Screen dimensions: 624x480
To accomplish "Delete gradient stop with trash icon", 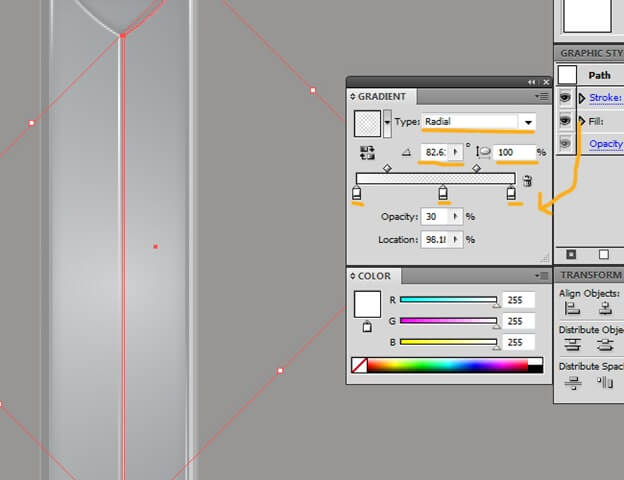I will click(528, 181).
